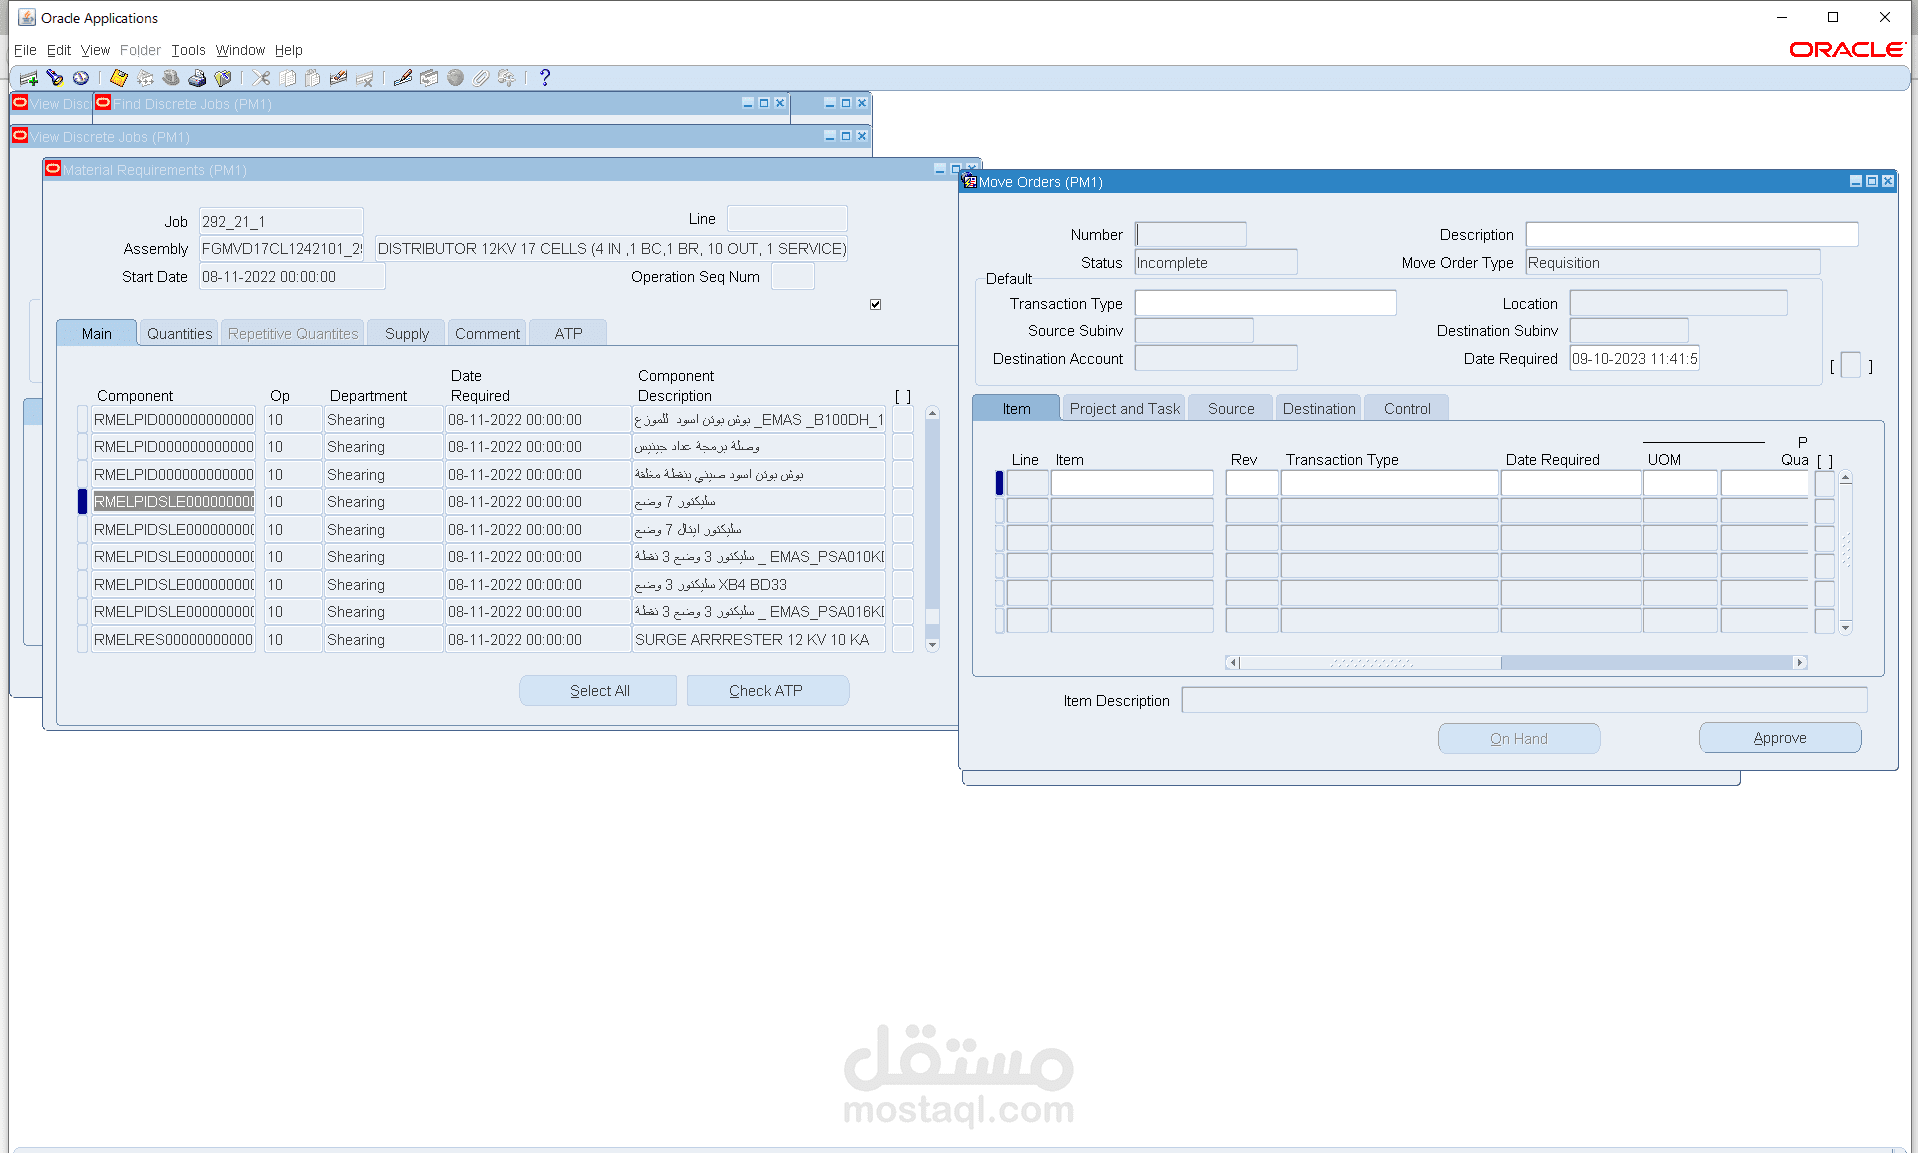
Task: Click the Material Requirements scroll up arrow
Action: (x=932, y=413)
